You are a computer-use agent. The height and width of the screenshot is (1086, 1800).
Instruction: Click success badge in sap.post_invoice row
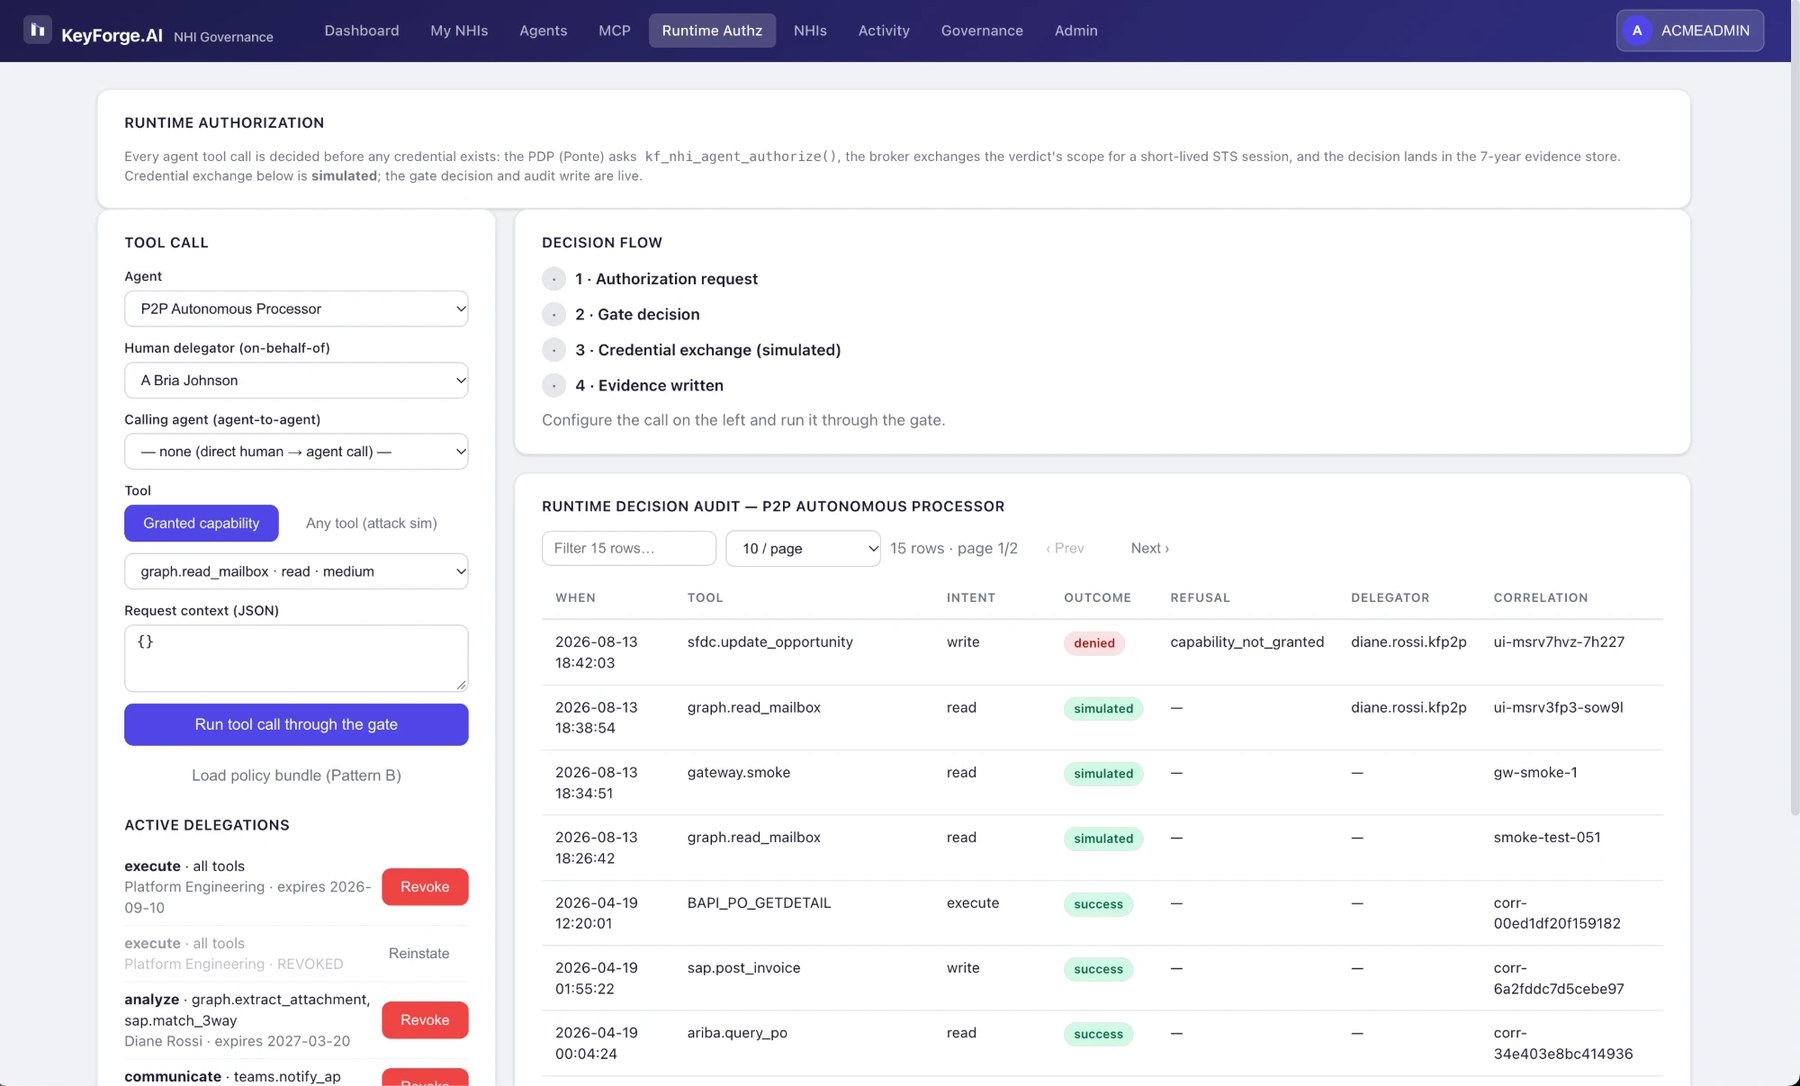tap(1098, 969)
